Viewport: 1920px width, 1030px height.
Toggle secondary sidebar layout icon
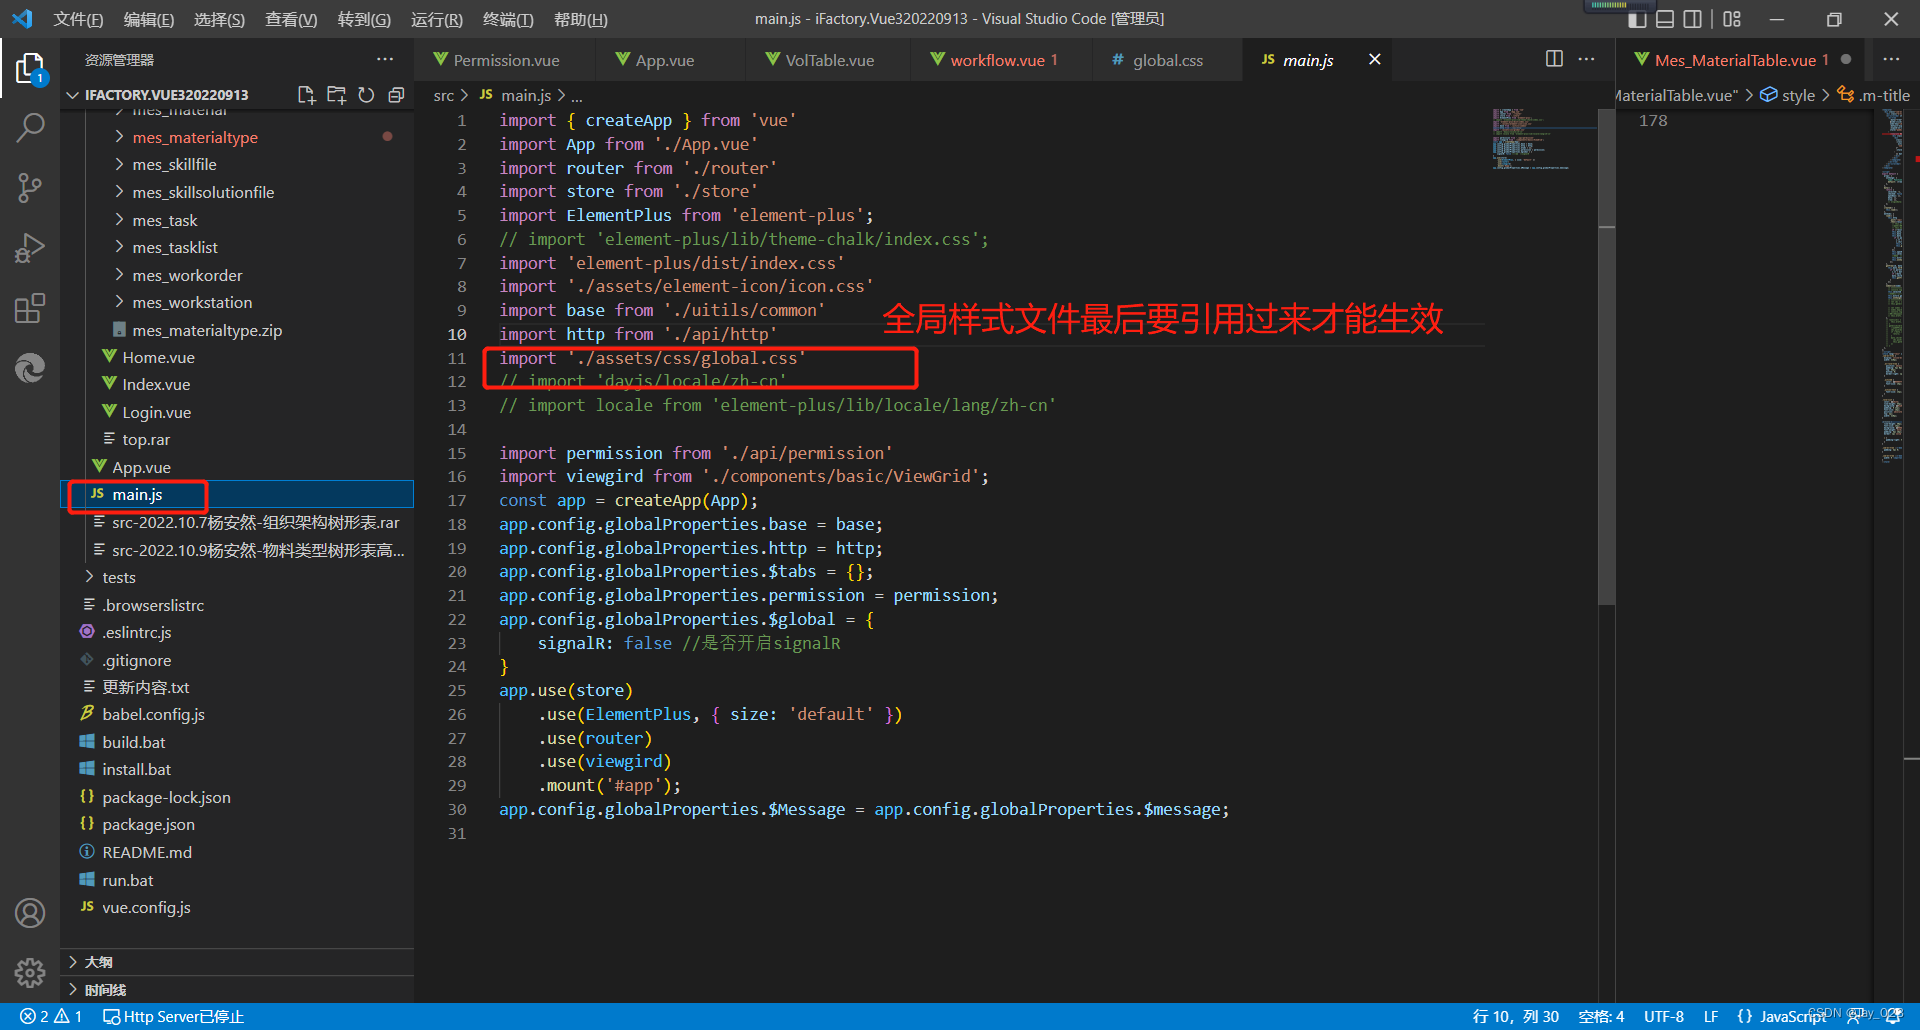coord(1692,19)
